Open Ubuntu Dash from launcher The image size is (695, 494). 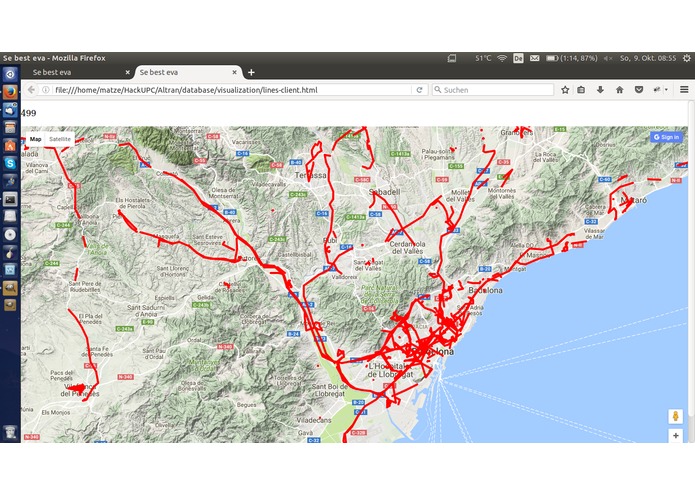pyautogui.click(x=10, y=74)
